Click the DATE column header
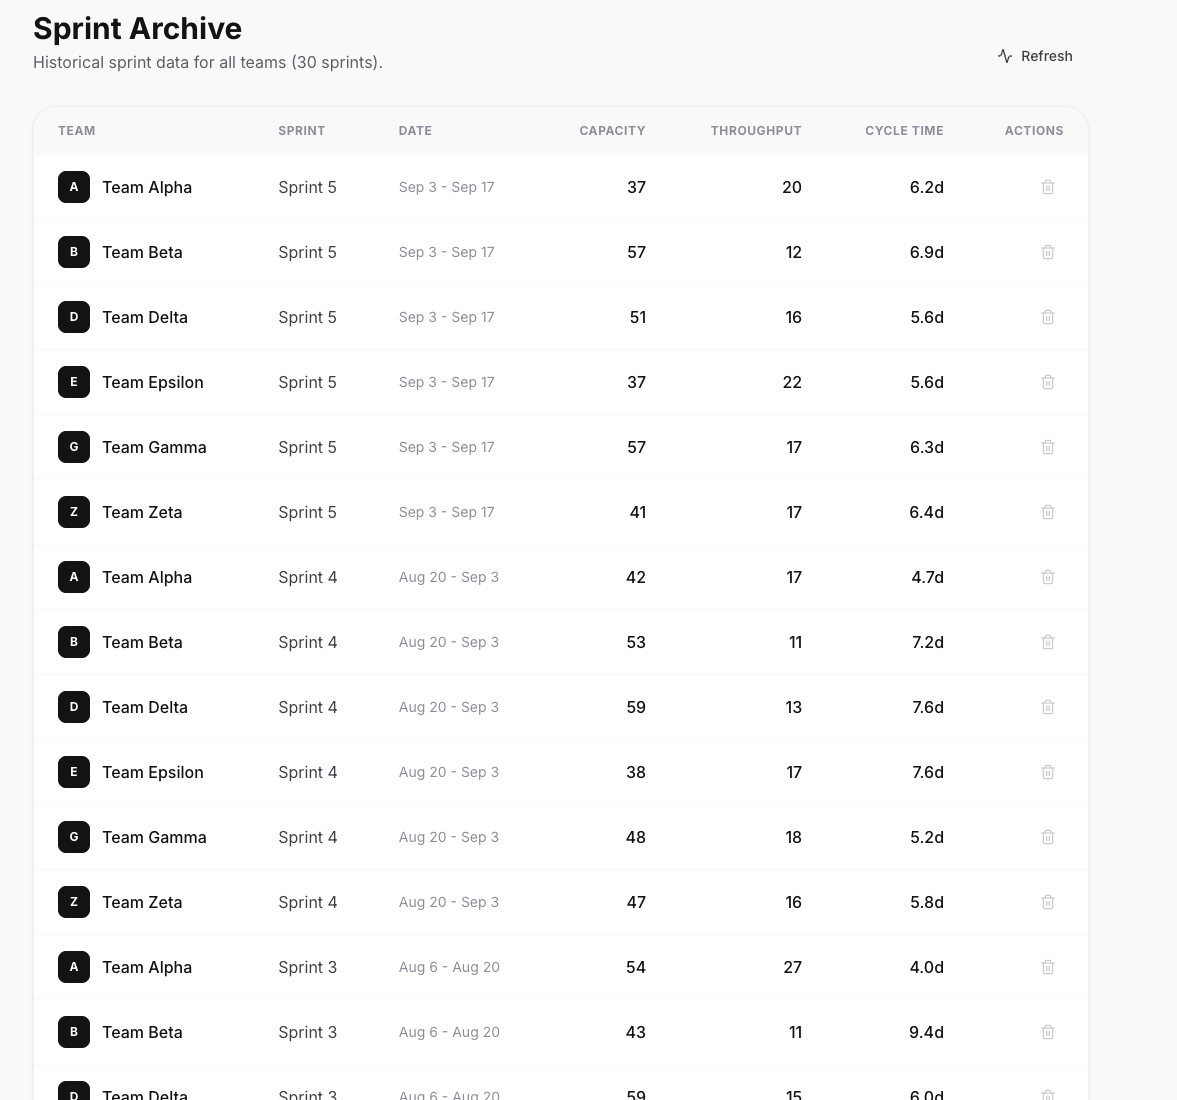1177x1100 pixels. click(x=415, y=131)
